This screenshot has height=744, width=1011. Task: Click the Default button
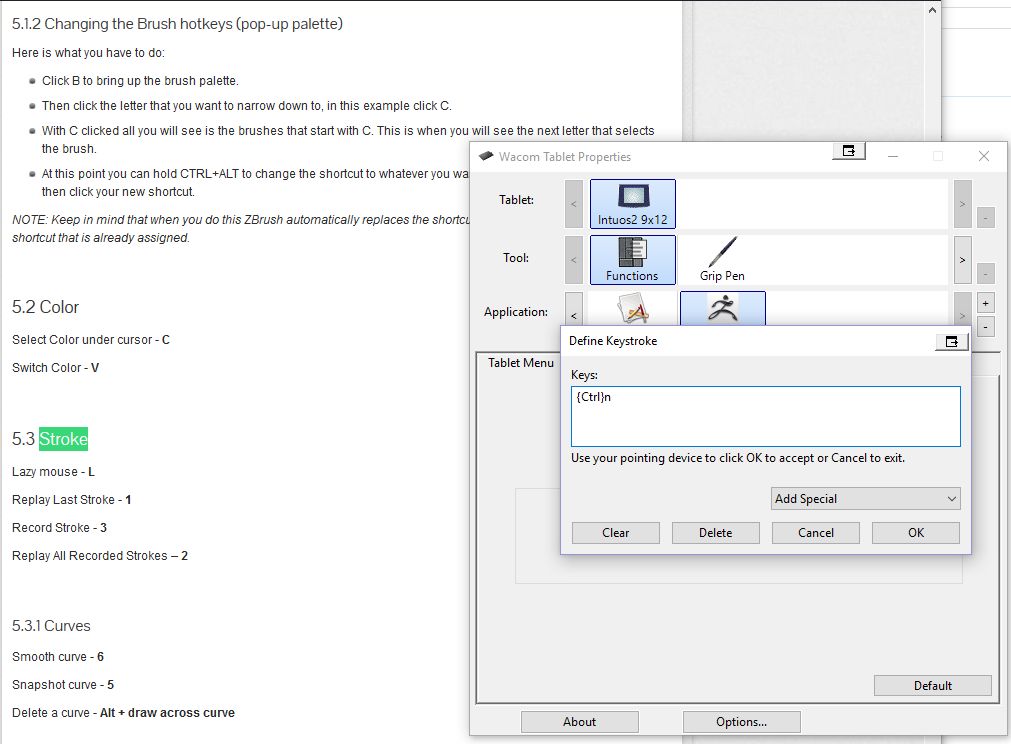point(932,686)
